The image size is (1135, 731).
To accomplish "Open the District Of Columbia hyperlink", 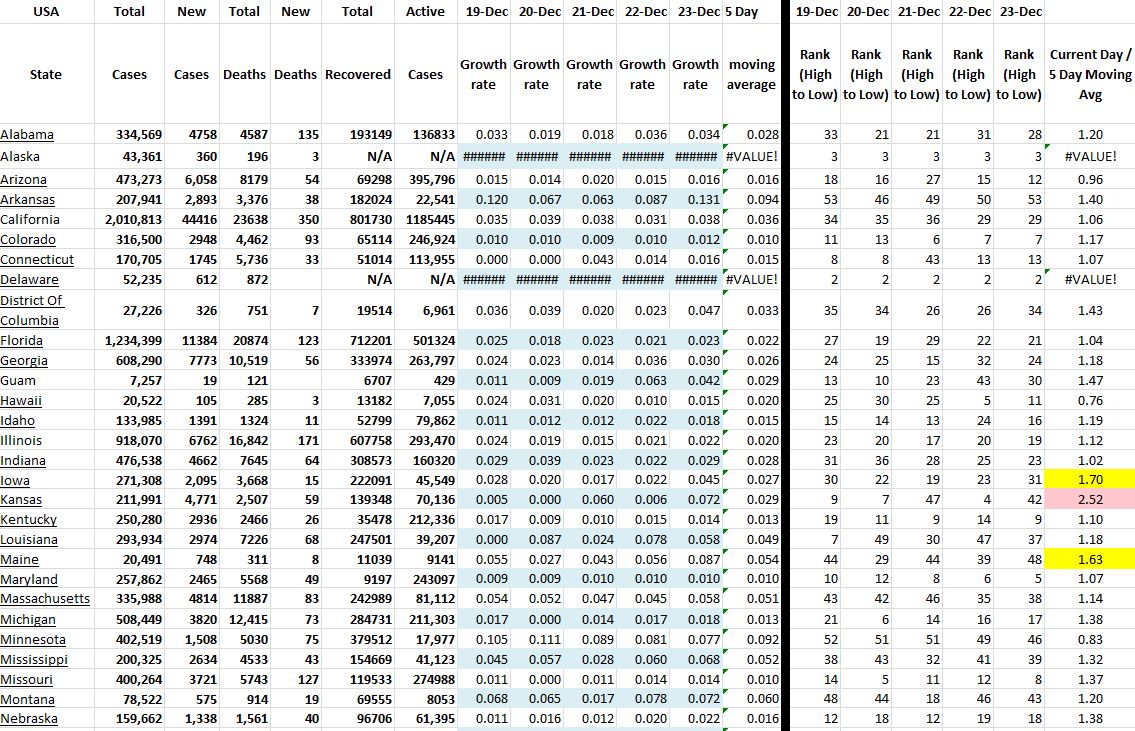I will tap(33, 311).
